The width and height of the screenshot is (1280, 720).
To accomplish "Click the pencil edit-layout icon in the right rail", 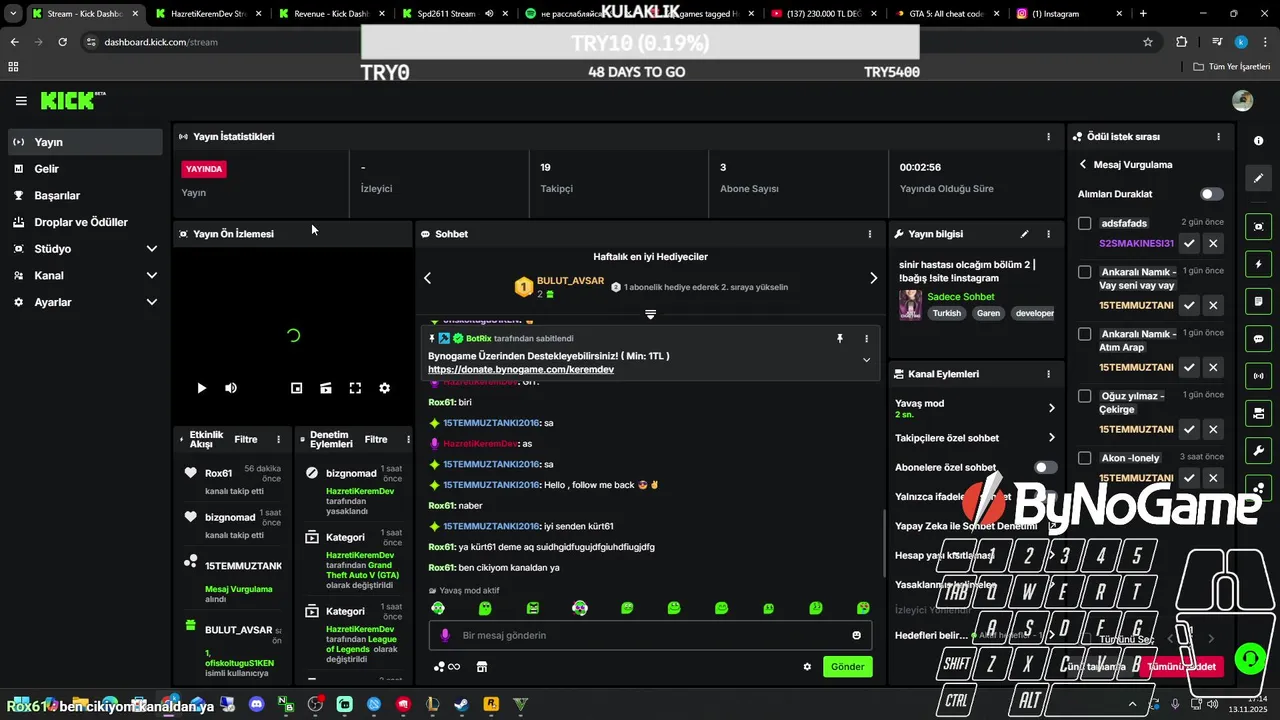I will click(1259, 178).
